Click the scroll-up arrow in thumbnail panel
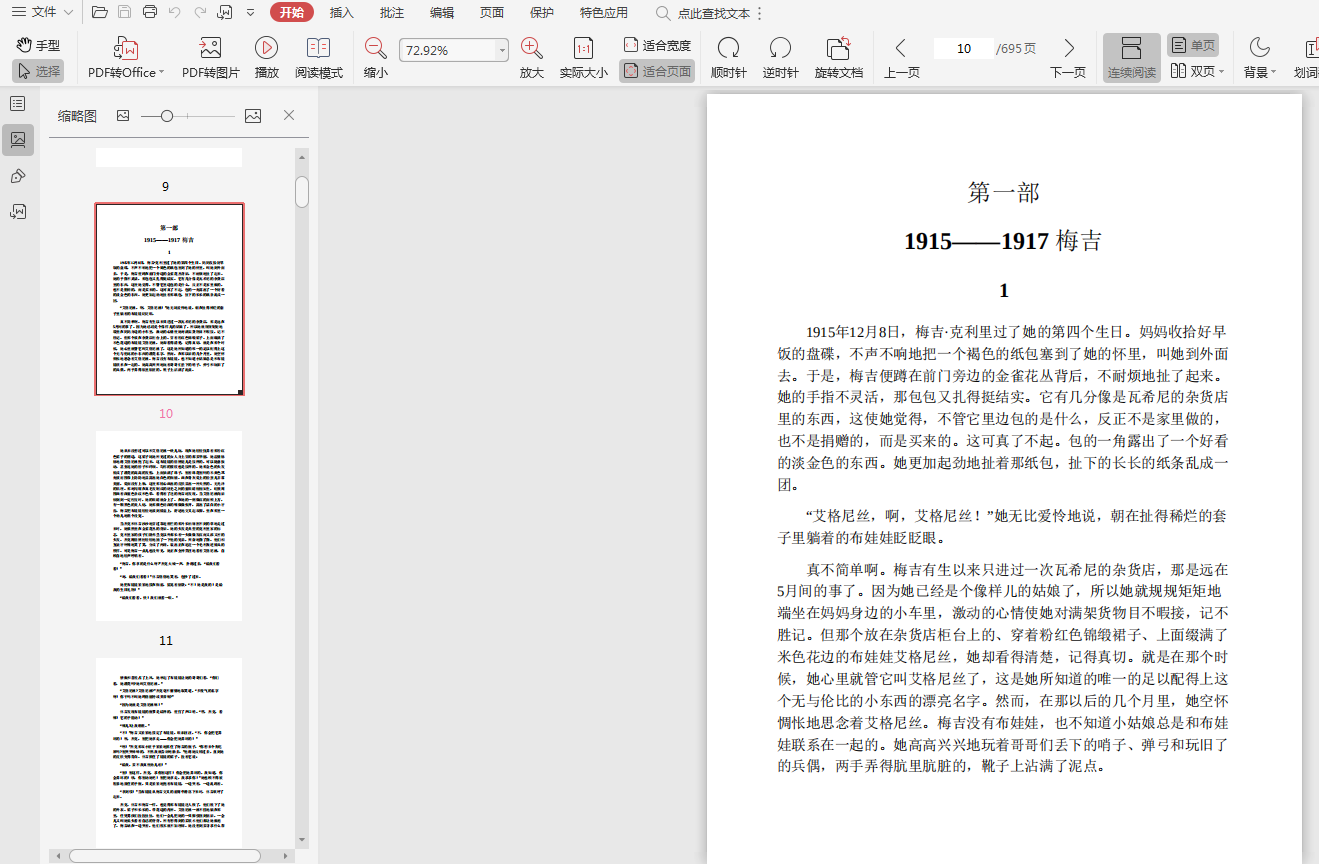The image size is (1319, 864). [302, 155]
